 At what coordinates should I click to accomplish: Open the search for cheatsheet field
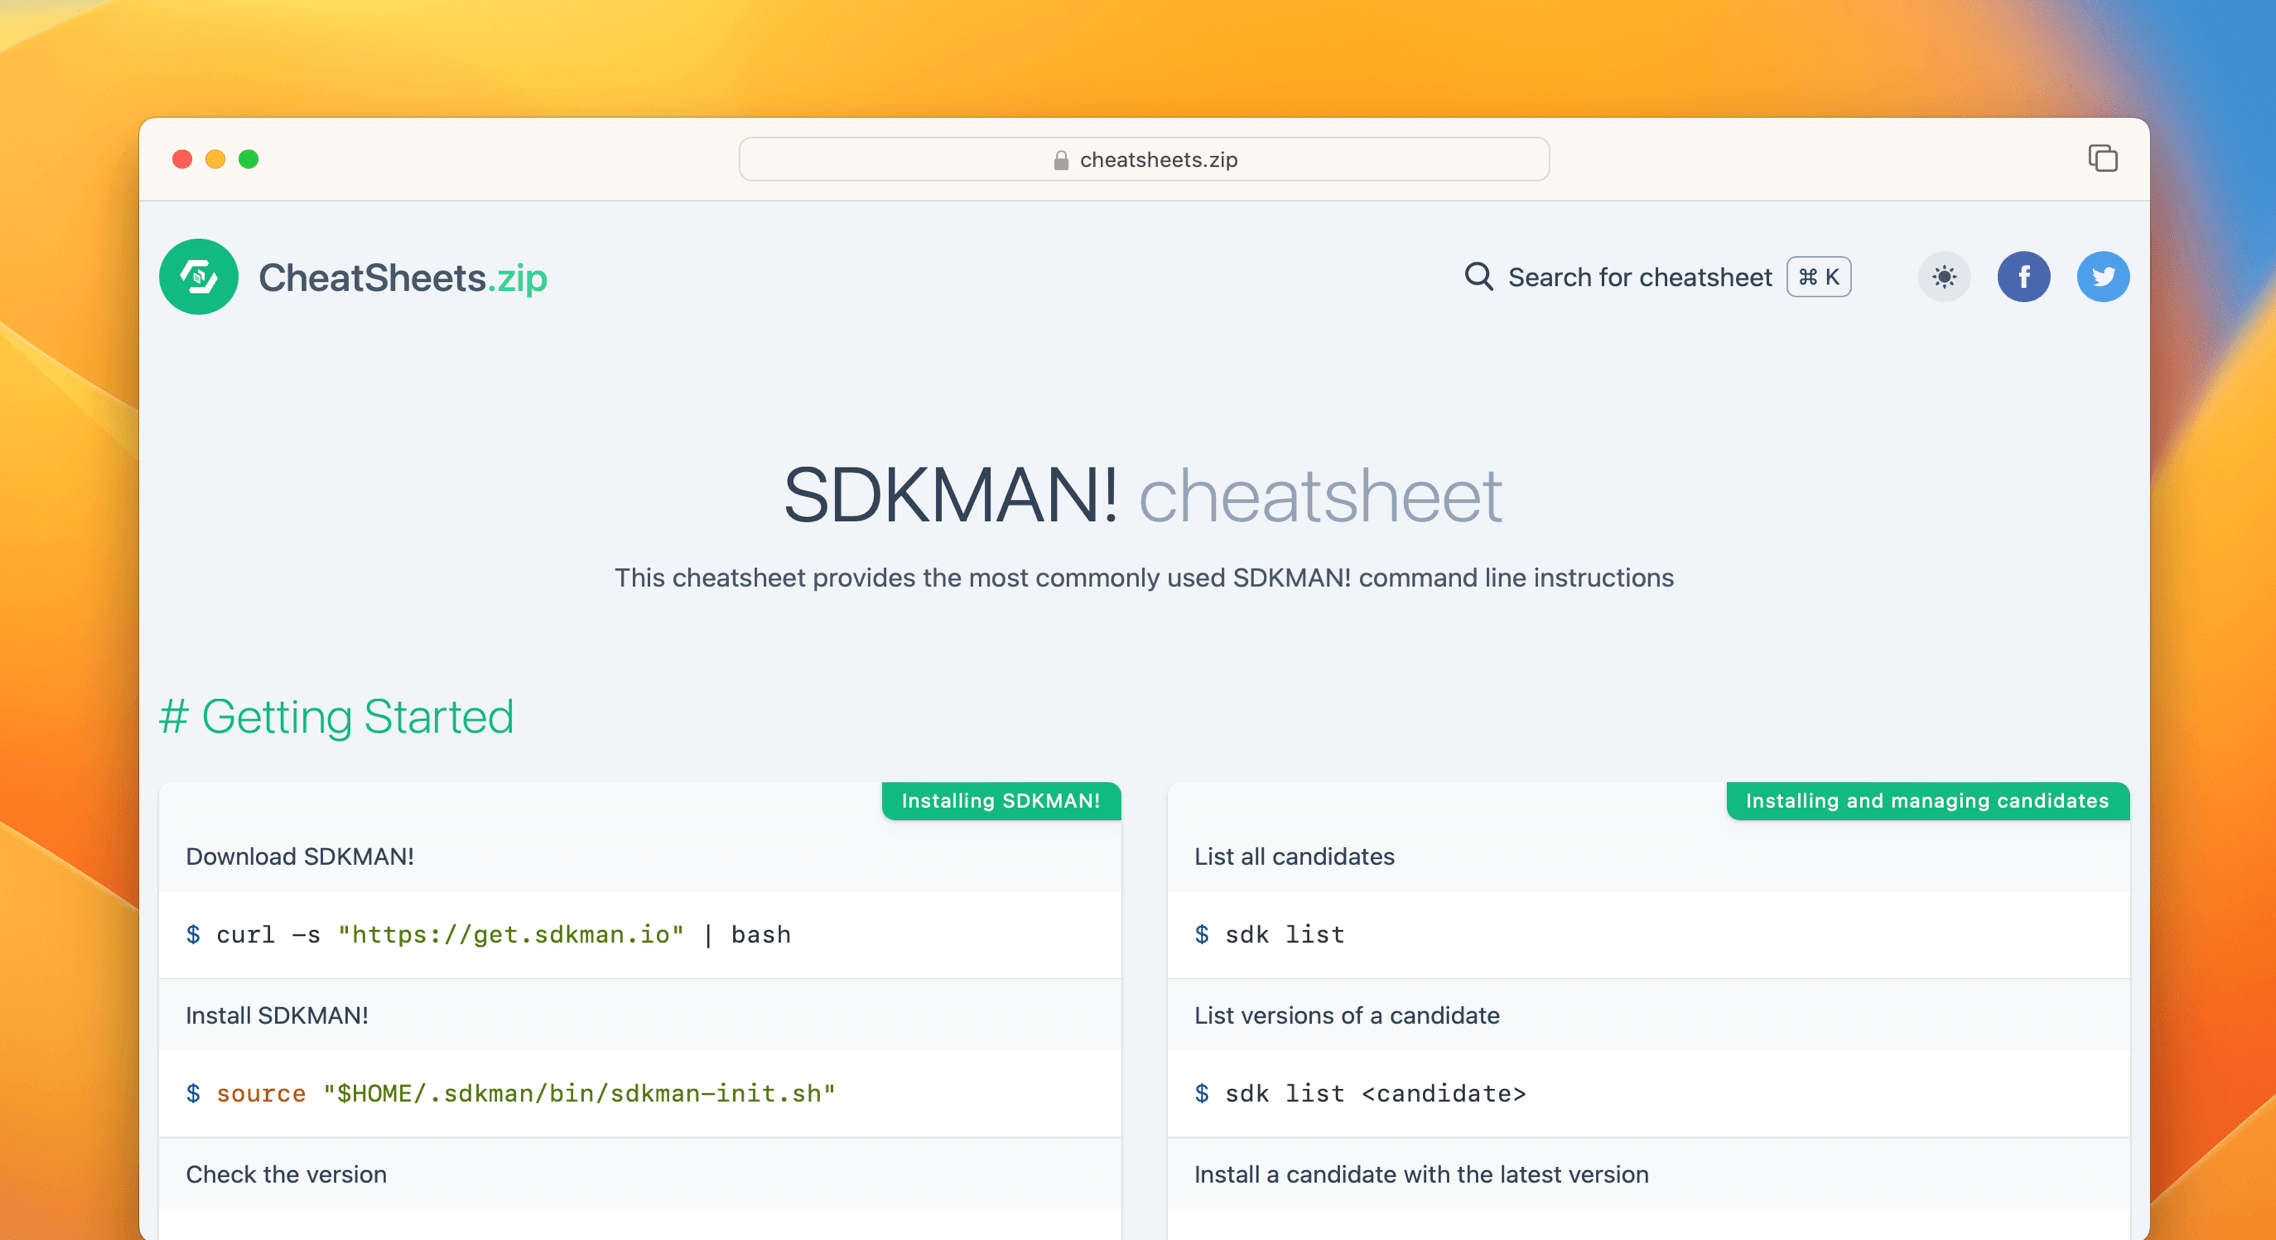[1640, 277]
